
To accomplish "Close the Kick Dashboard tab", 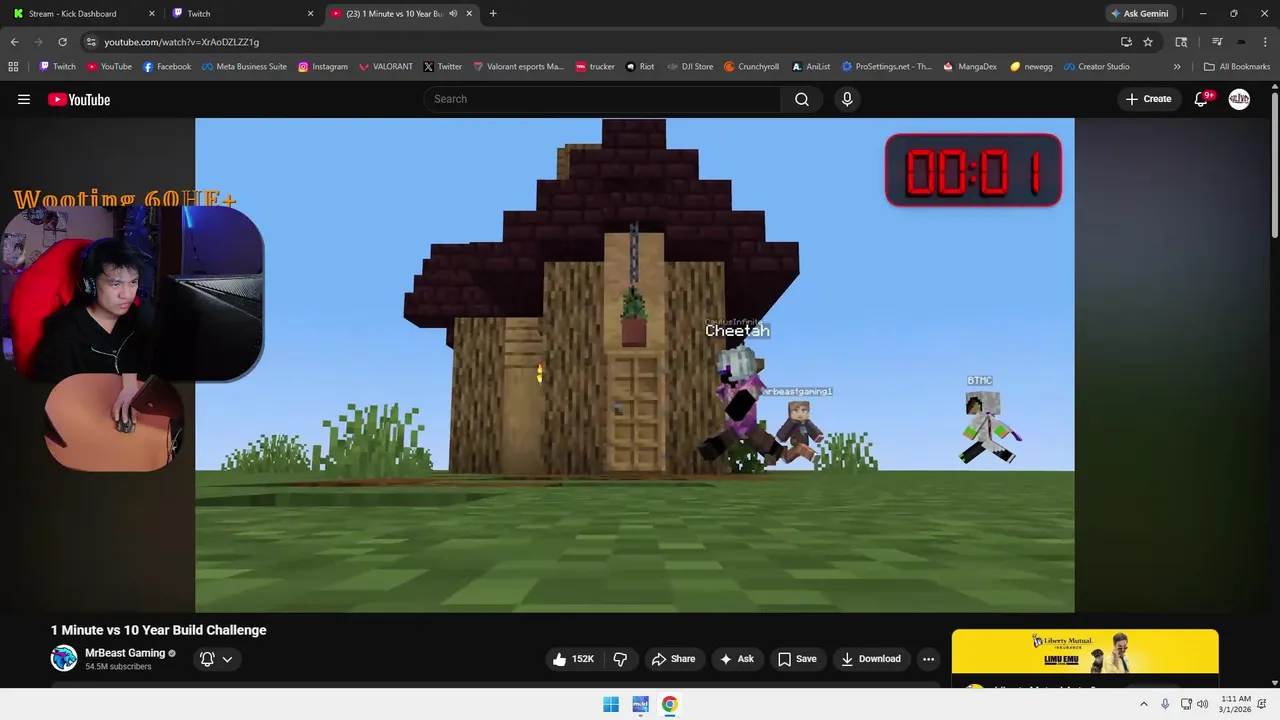I will 152,14.
